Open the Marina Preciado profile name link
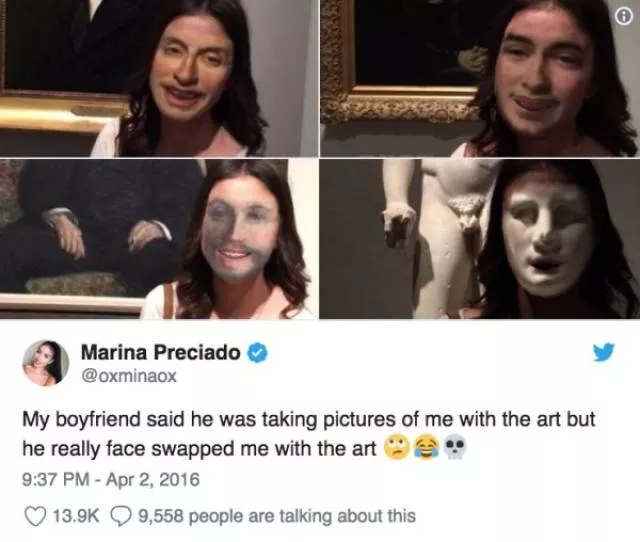 [161, 352]
